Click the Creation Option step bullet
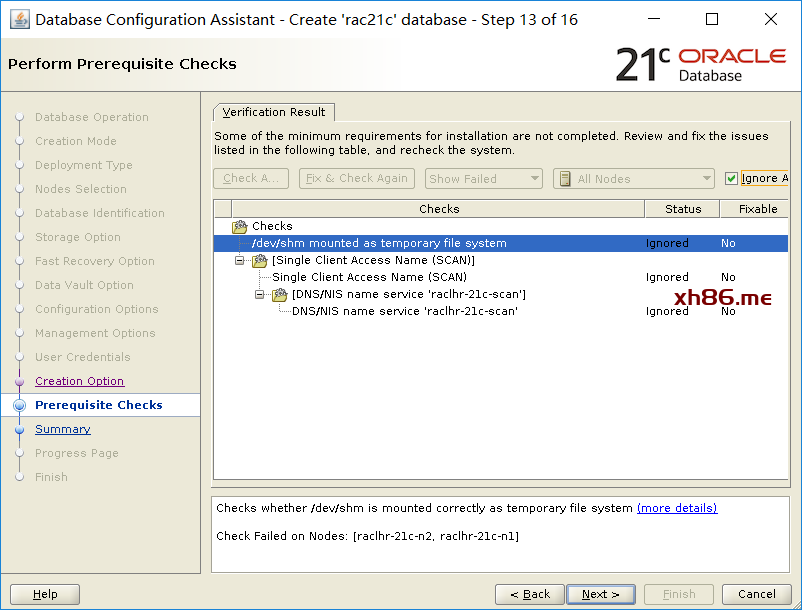 click(19, 381)
